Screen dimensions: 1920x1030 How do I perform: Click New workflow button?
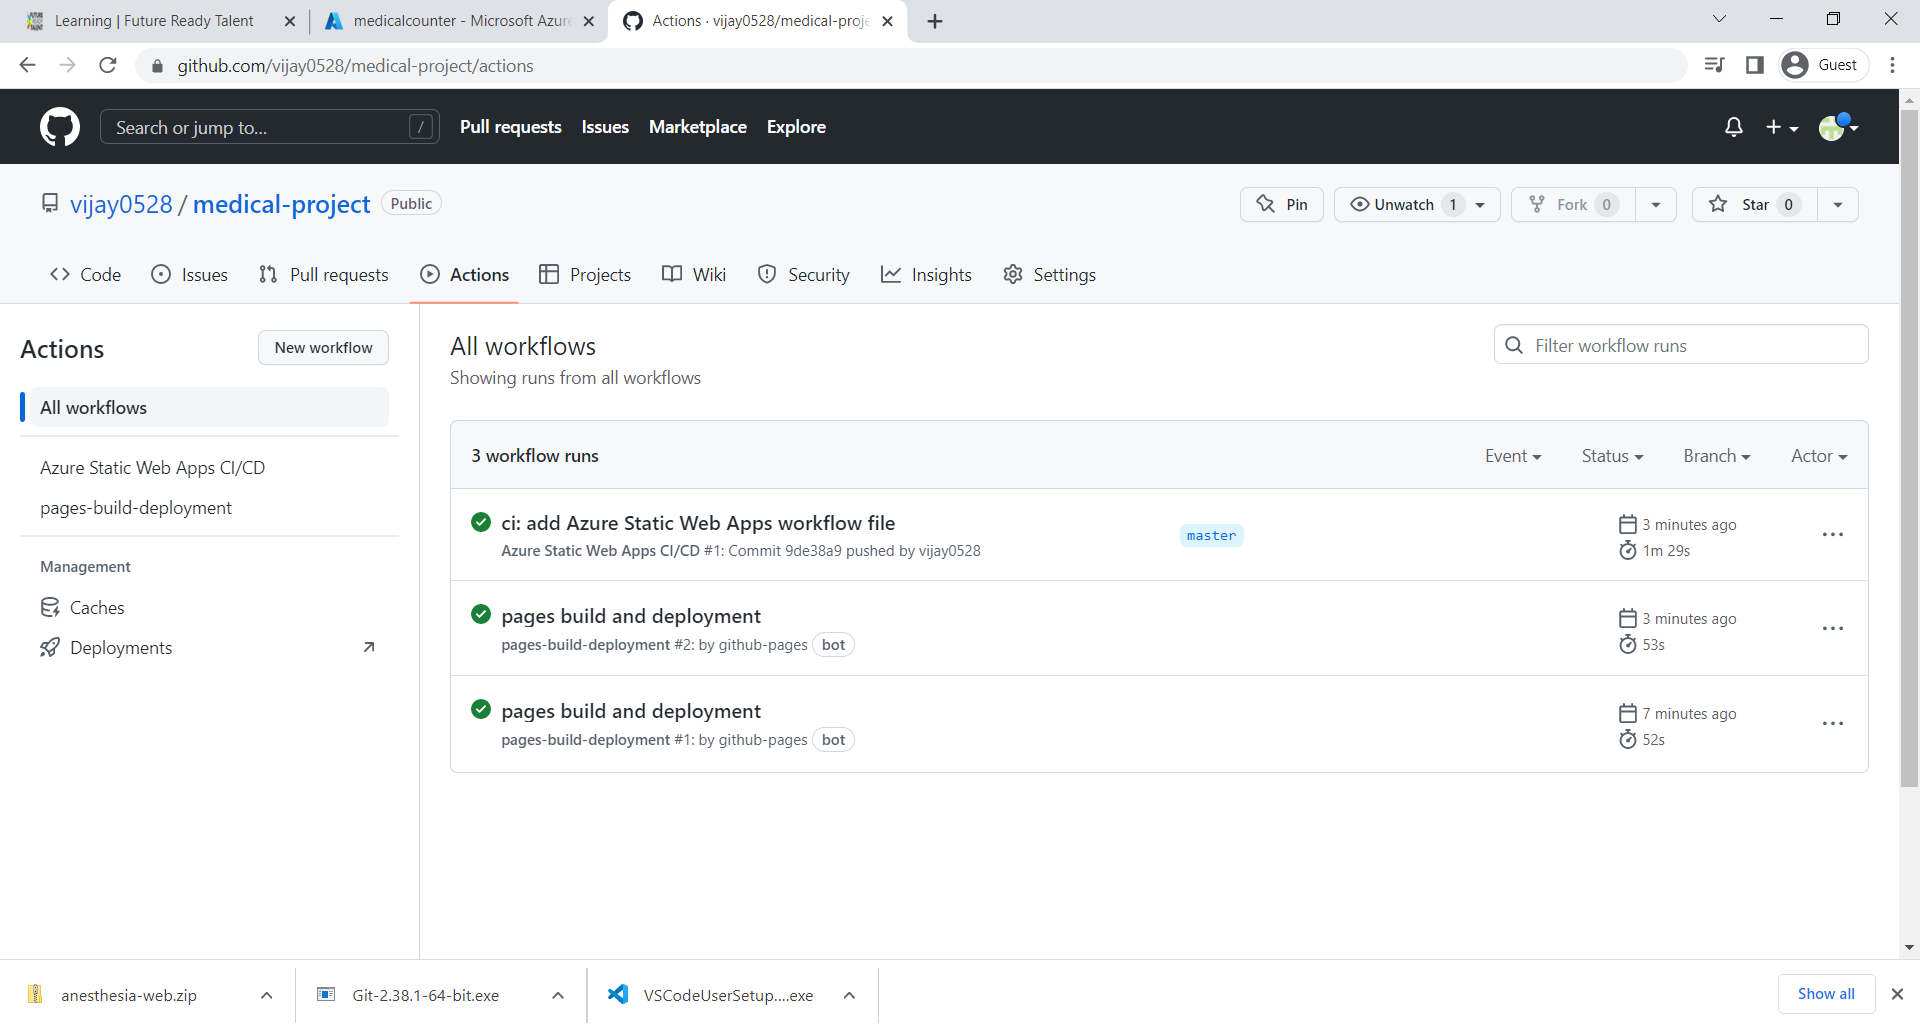click(x=323, y=348)
